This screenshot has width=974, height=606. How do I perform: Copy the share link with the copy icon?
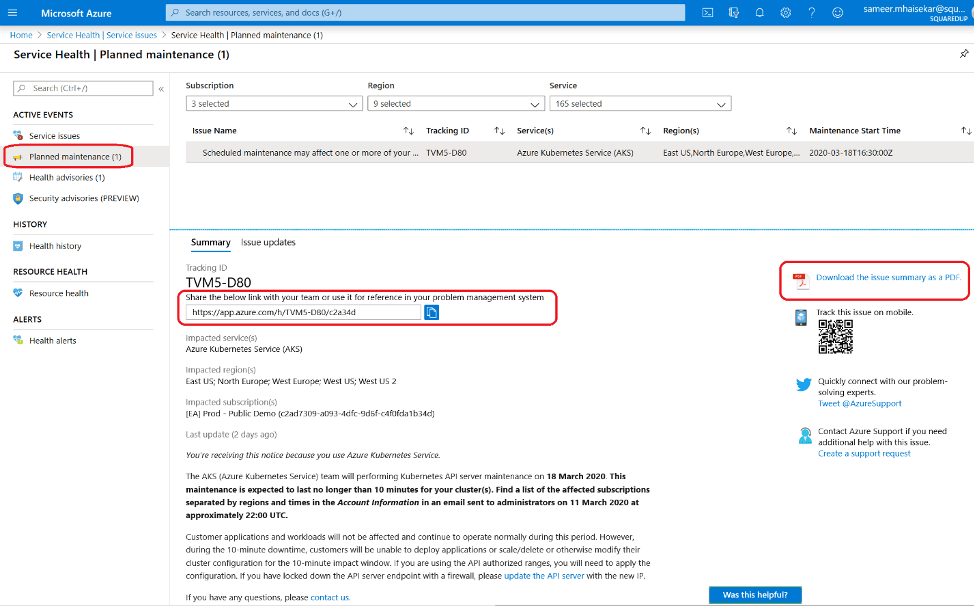click(x=431, y=312)
